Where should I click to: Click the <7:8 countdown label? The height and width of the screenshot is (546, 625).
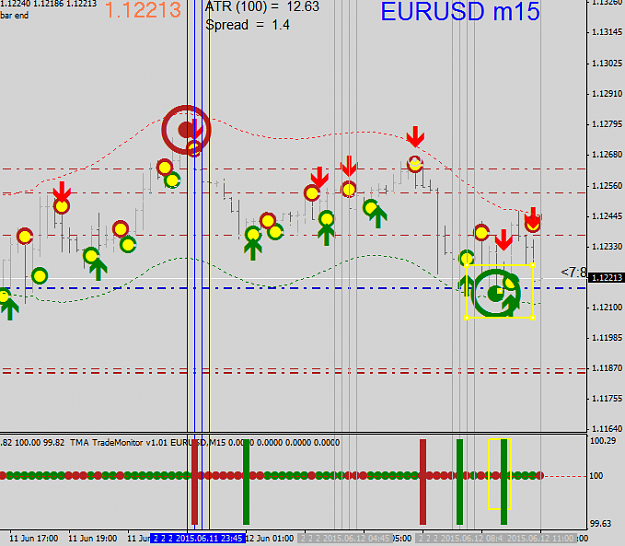click(x=574, y=272)
